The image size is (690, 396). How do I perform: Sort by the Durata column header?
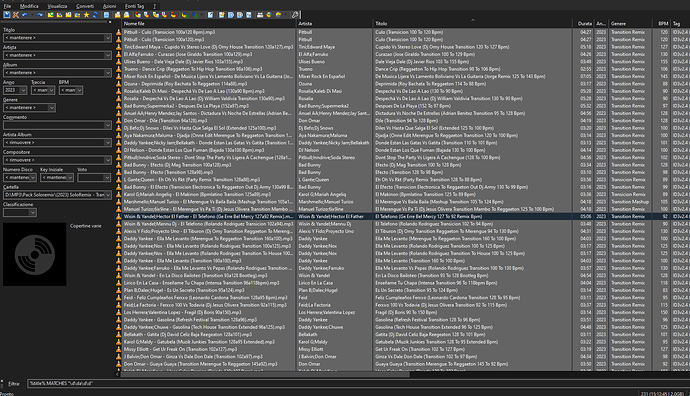click(584, 24)
